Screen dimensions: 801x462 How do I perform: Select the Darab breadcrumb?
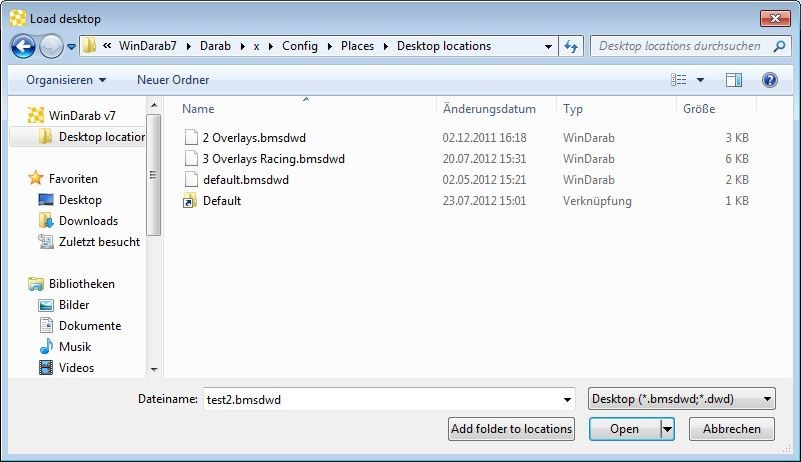[x=215, y=46]
